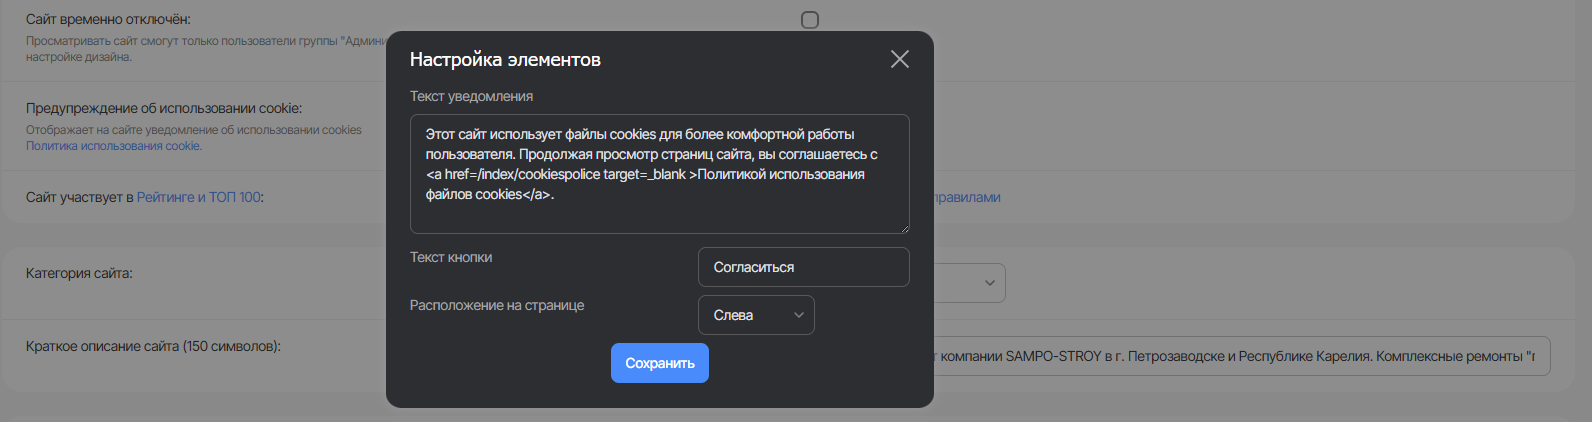
Task: Click the Краткое описание сайта label
Action: 153,346
